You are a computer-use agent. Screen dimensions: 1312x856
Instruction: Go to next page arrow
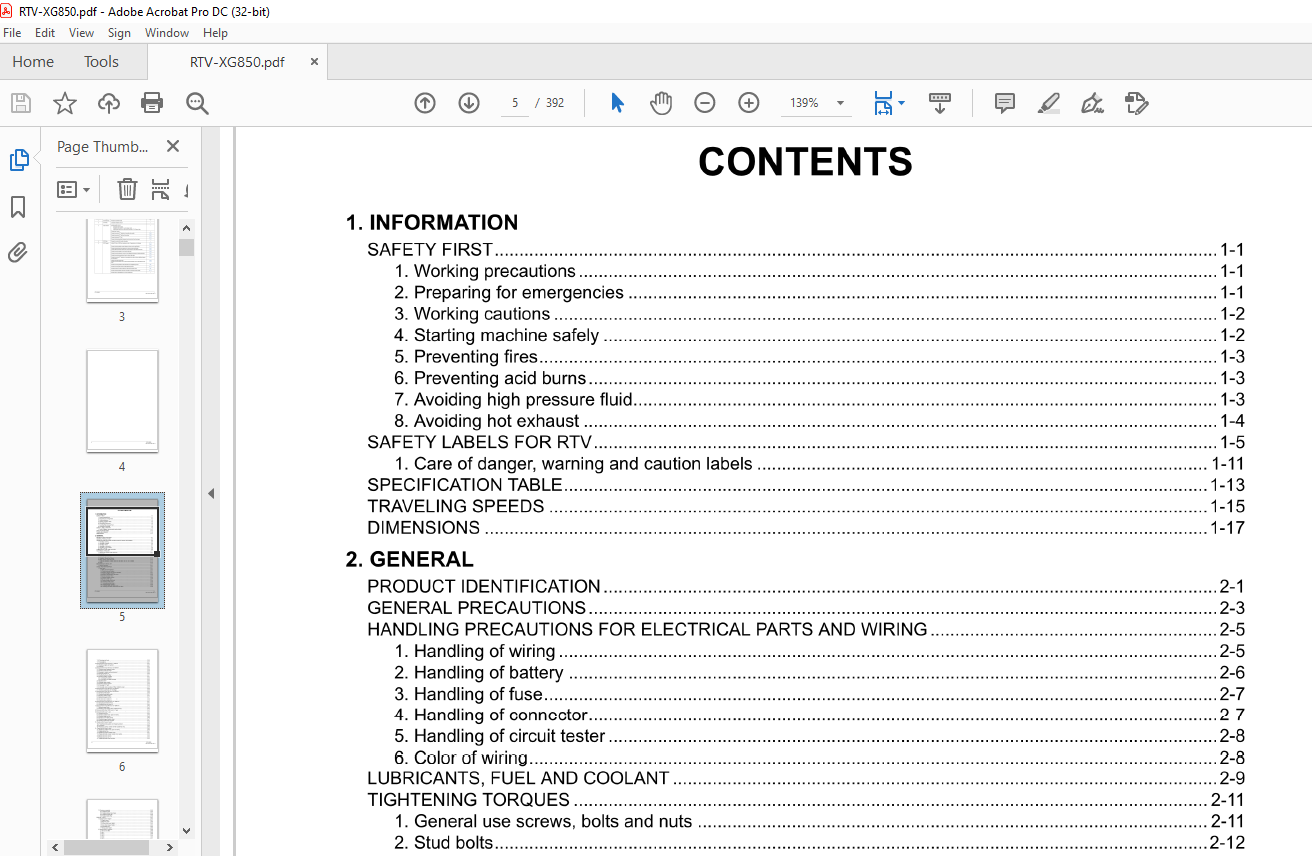[469, 103]
